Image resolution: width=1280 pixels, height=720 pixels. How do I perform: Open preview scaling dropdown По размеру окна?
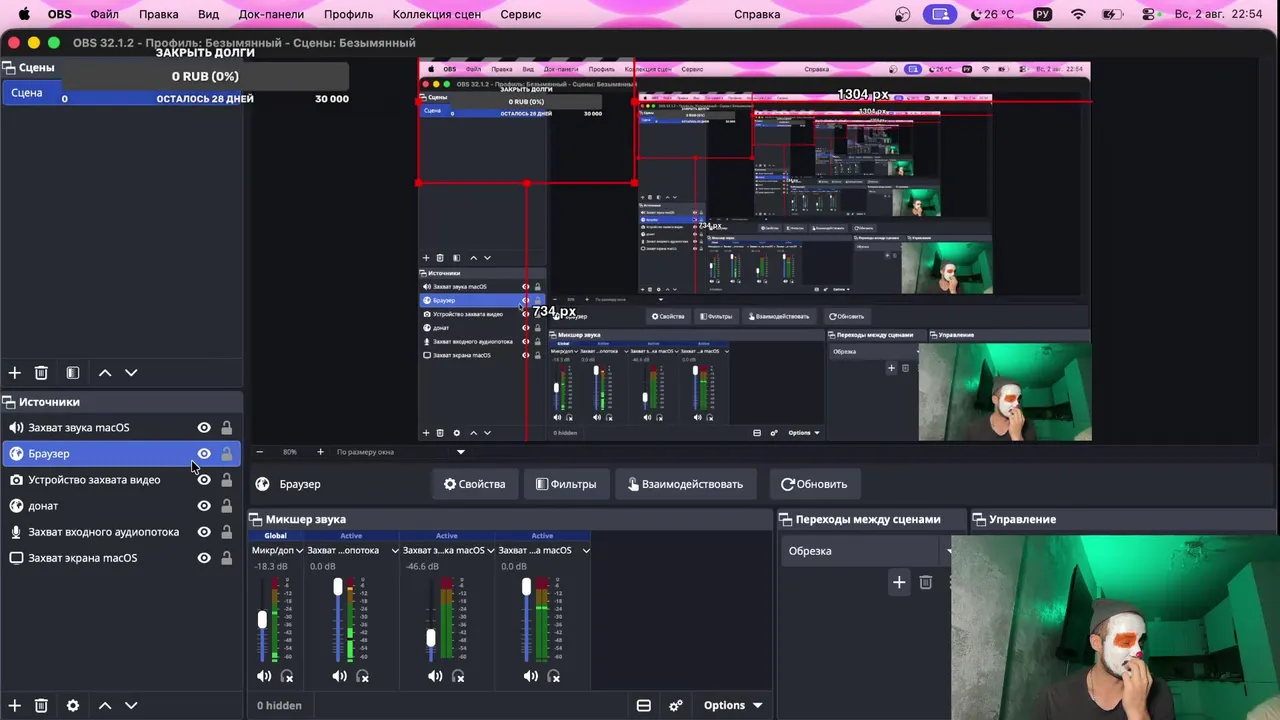point(400,452)
